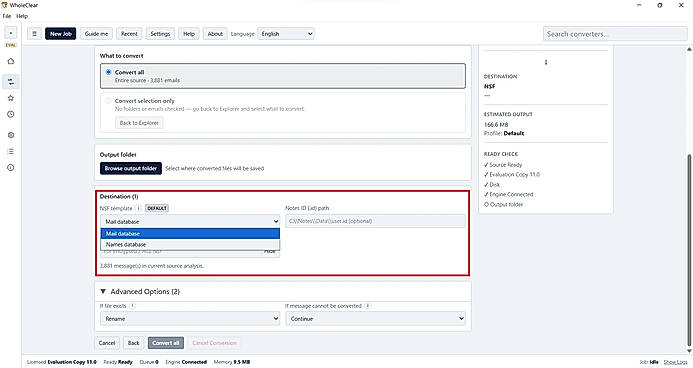The height and width of the screenshot is (368, 693).
Task: Click the Cancel button
Action: (107, 343)
